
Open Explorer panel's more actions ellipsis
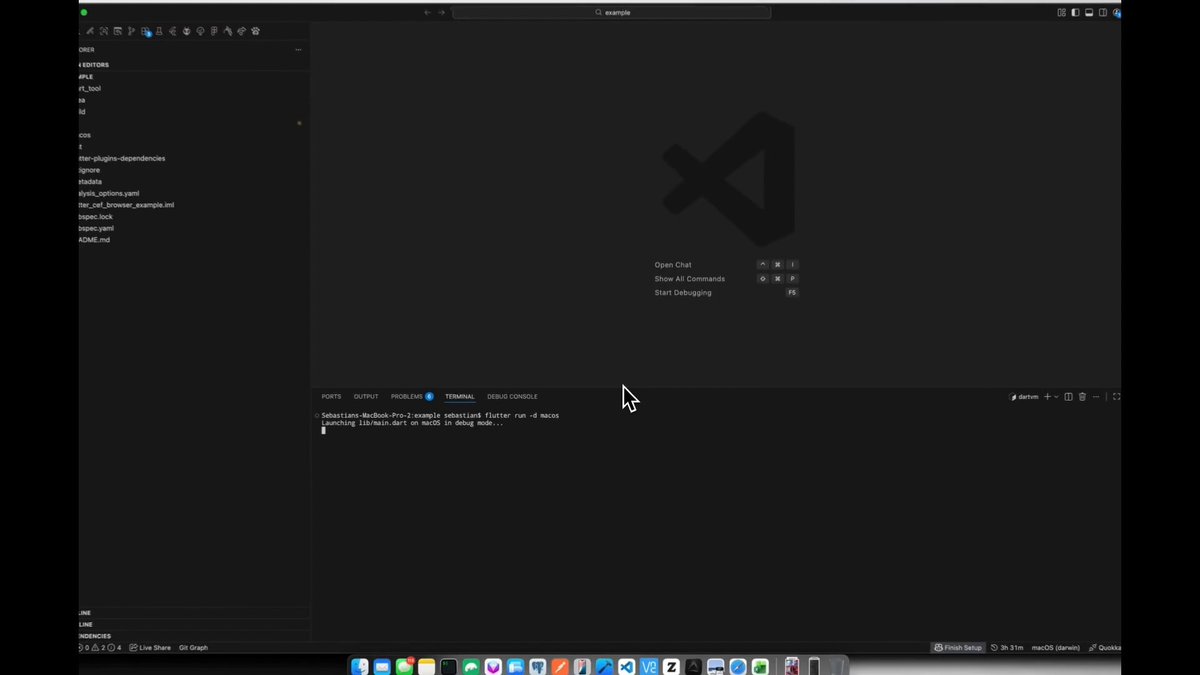pos(298,49)
